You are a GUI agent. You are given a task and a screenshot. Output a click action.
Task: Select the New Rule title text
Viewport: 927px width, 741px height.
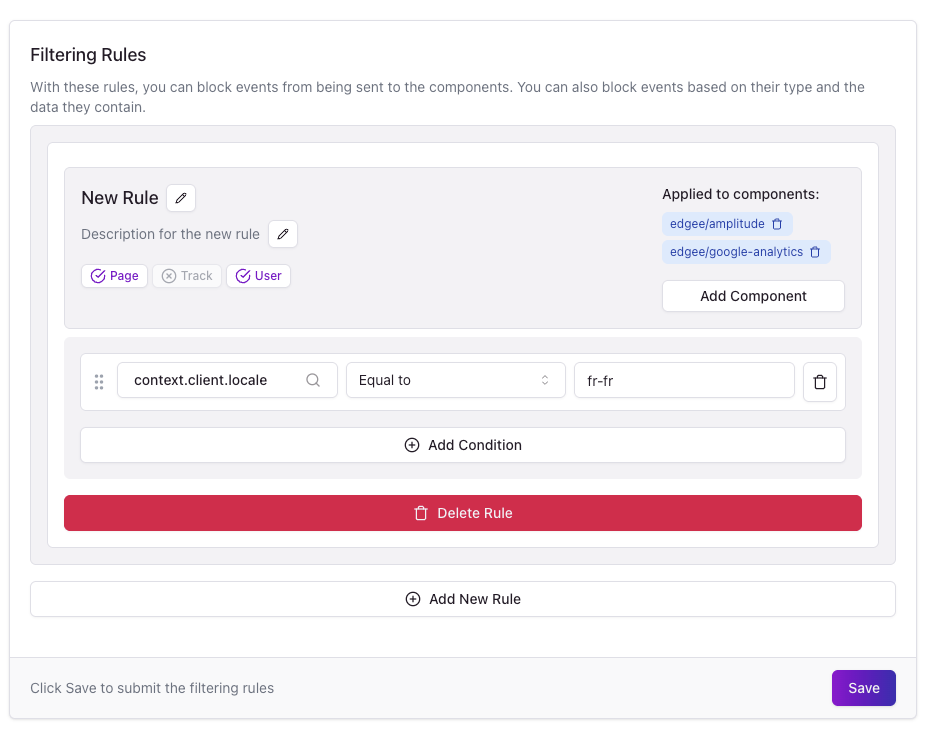coord(120,198)
